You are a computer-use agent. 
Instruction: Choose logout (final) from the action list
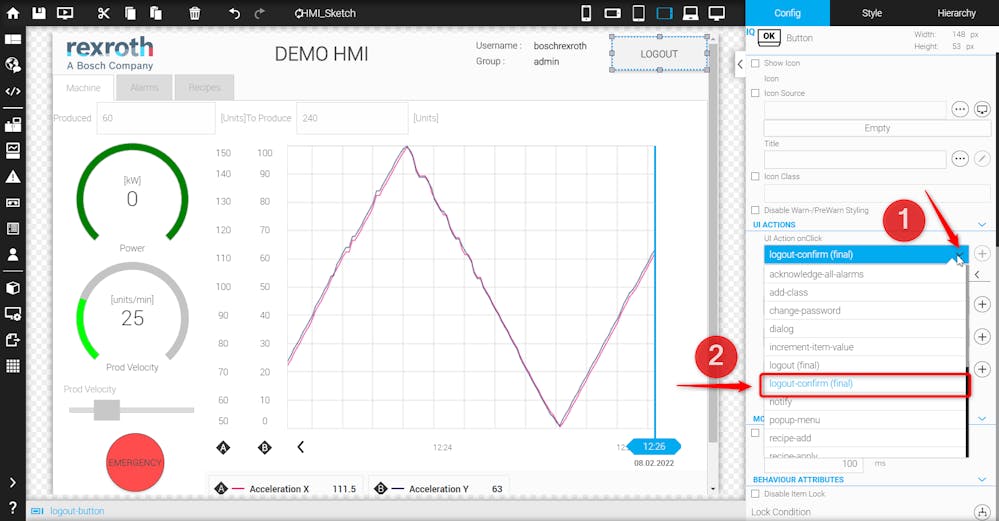tap(865, 365)
